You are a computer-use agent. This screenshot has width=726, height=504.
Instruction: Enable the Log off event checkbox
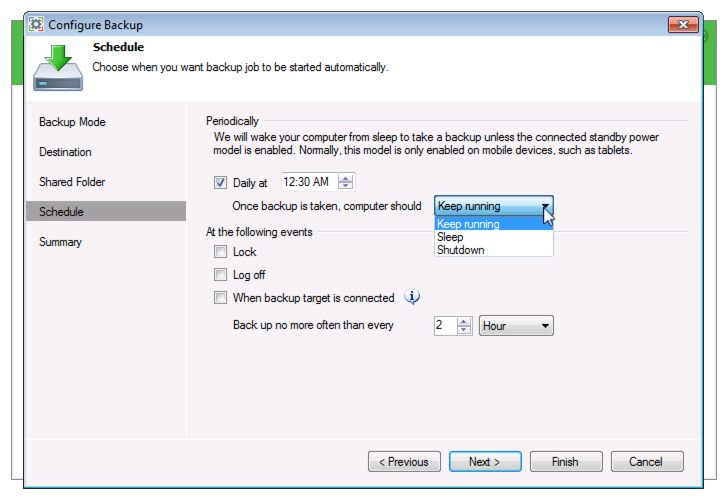(220, 274)
